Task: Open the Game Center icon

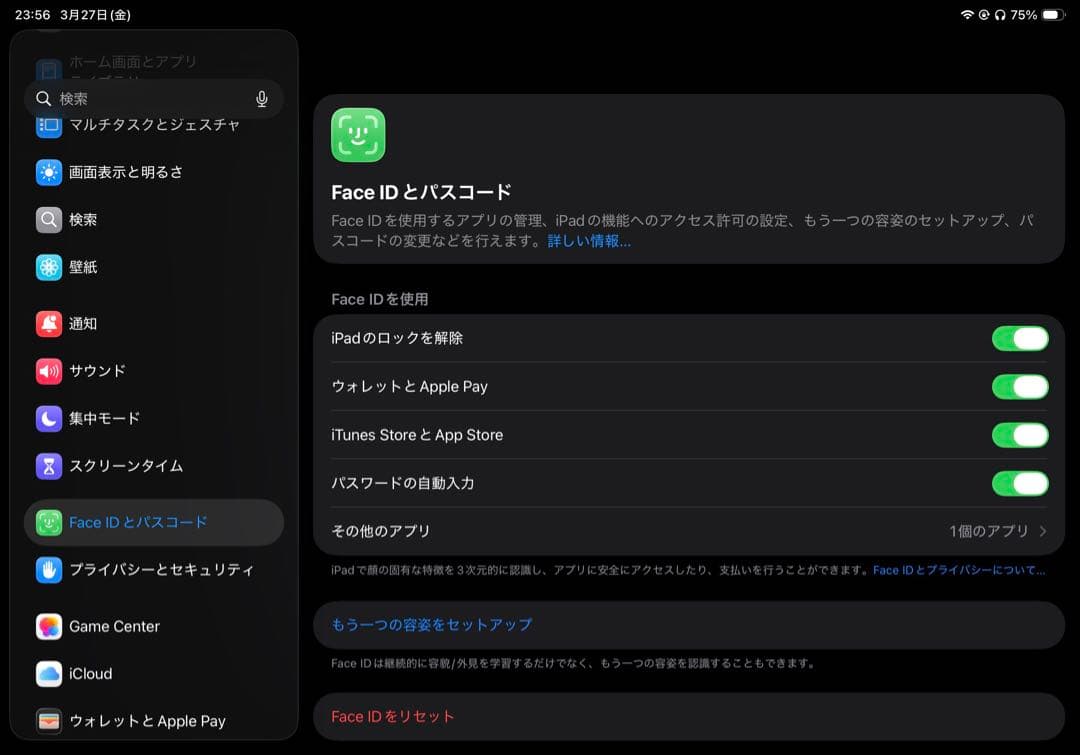Action: point(49,627)
